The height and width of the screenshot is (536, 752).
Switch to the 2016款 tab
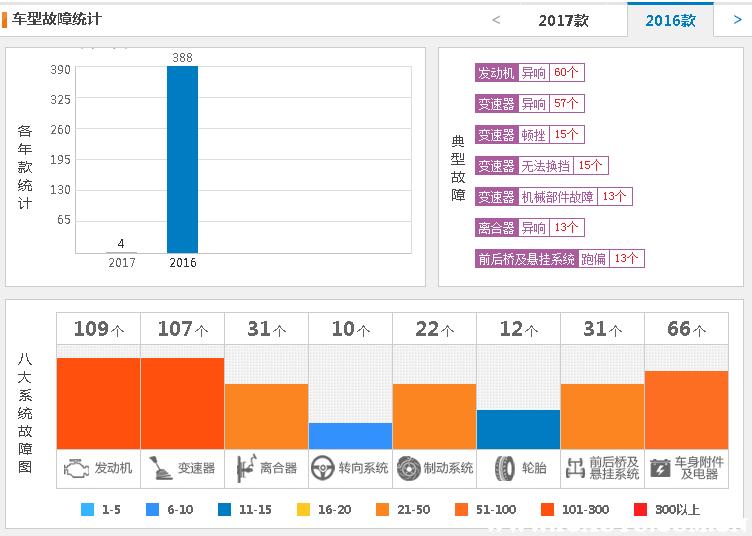670,20
